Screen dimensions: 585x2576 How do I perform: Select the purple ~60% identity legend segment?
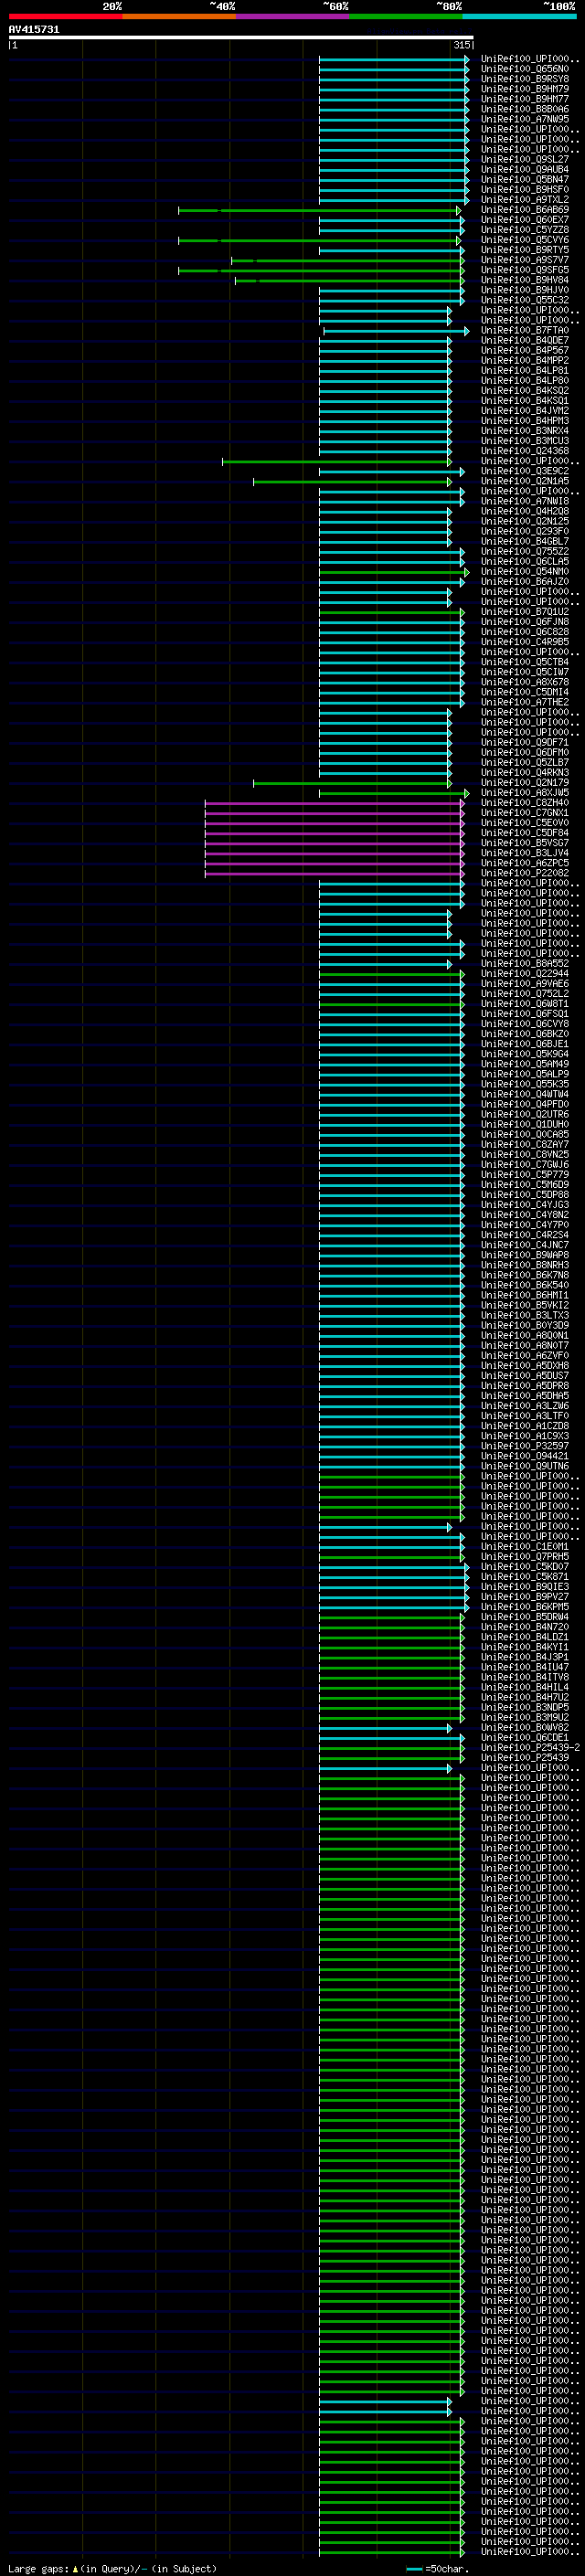coord(293,16)
